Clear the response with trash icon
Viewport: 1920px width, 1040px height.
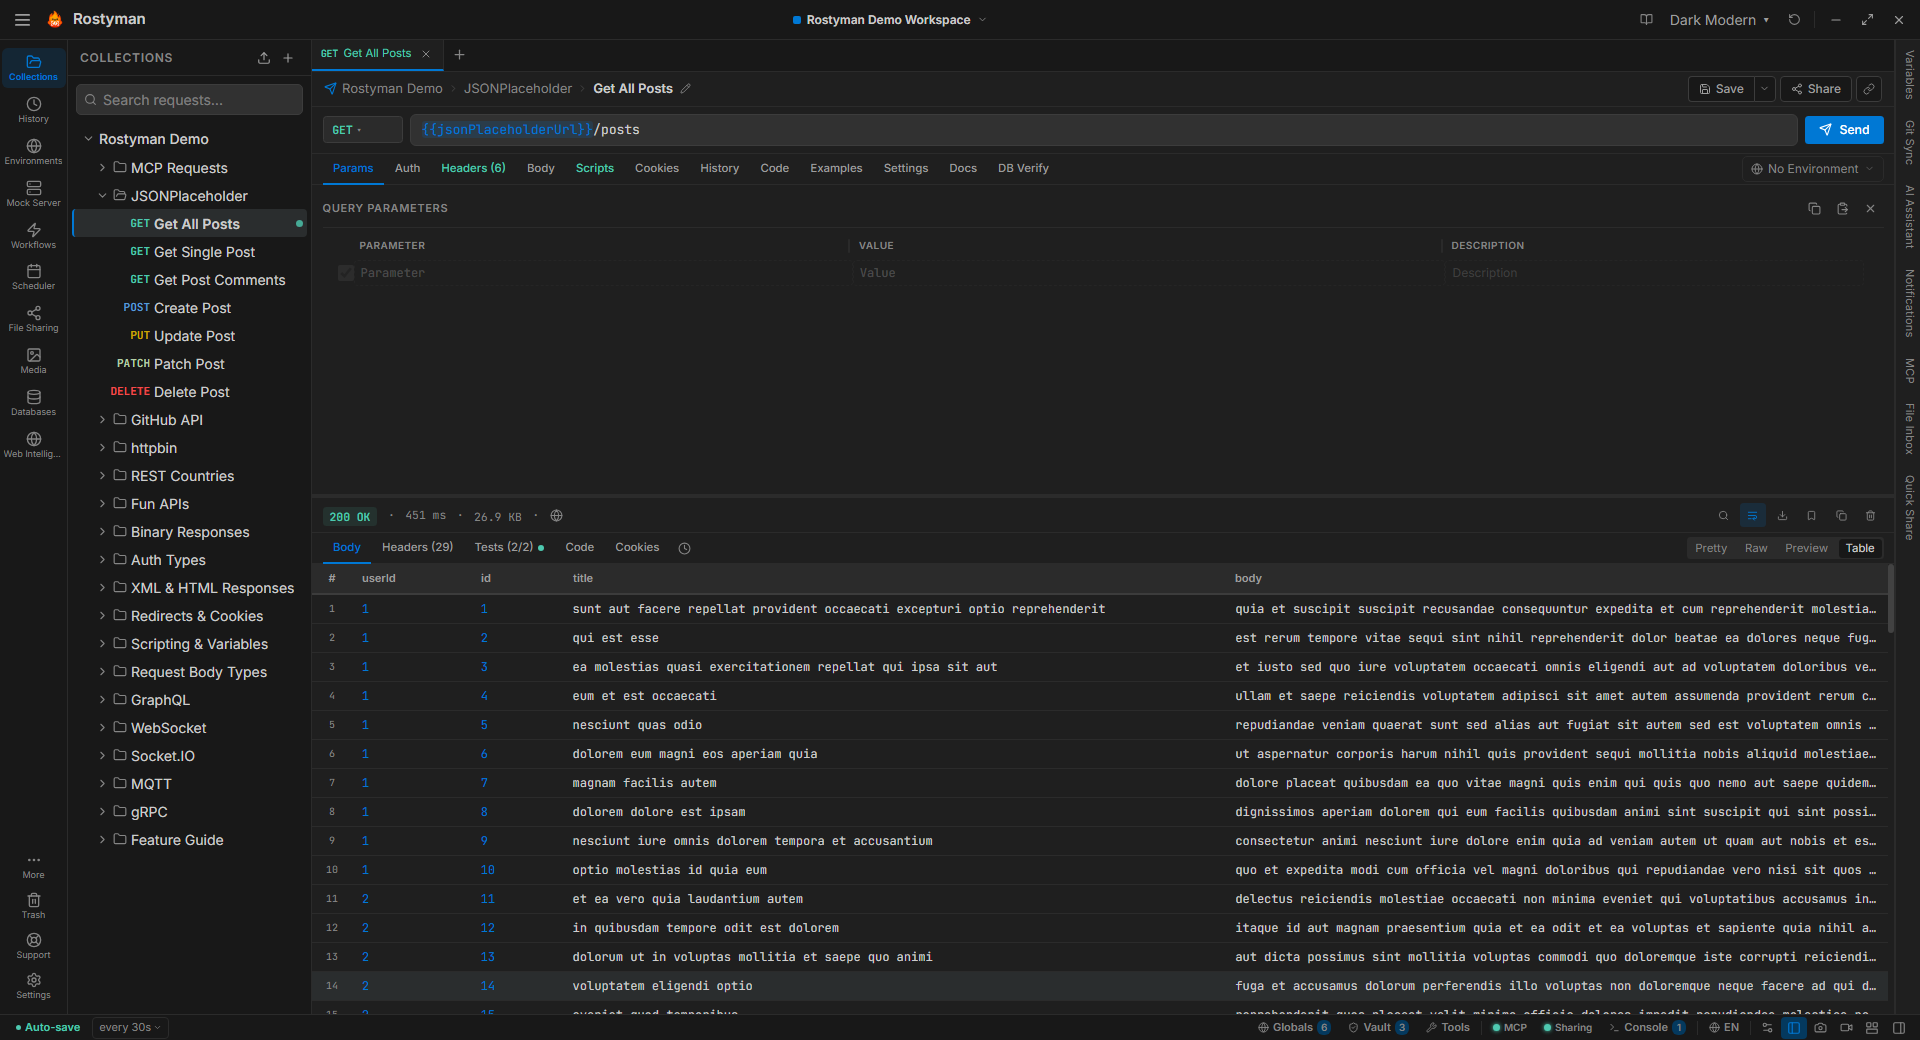pos(1870,516)
